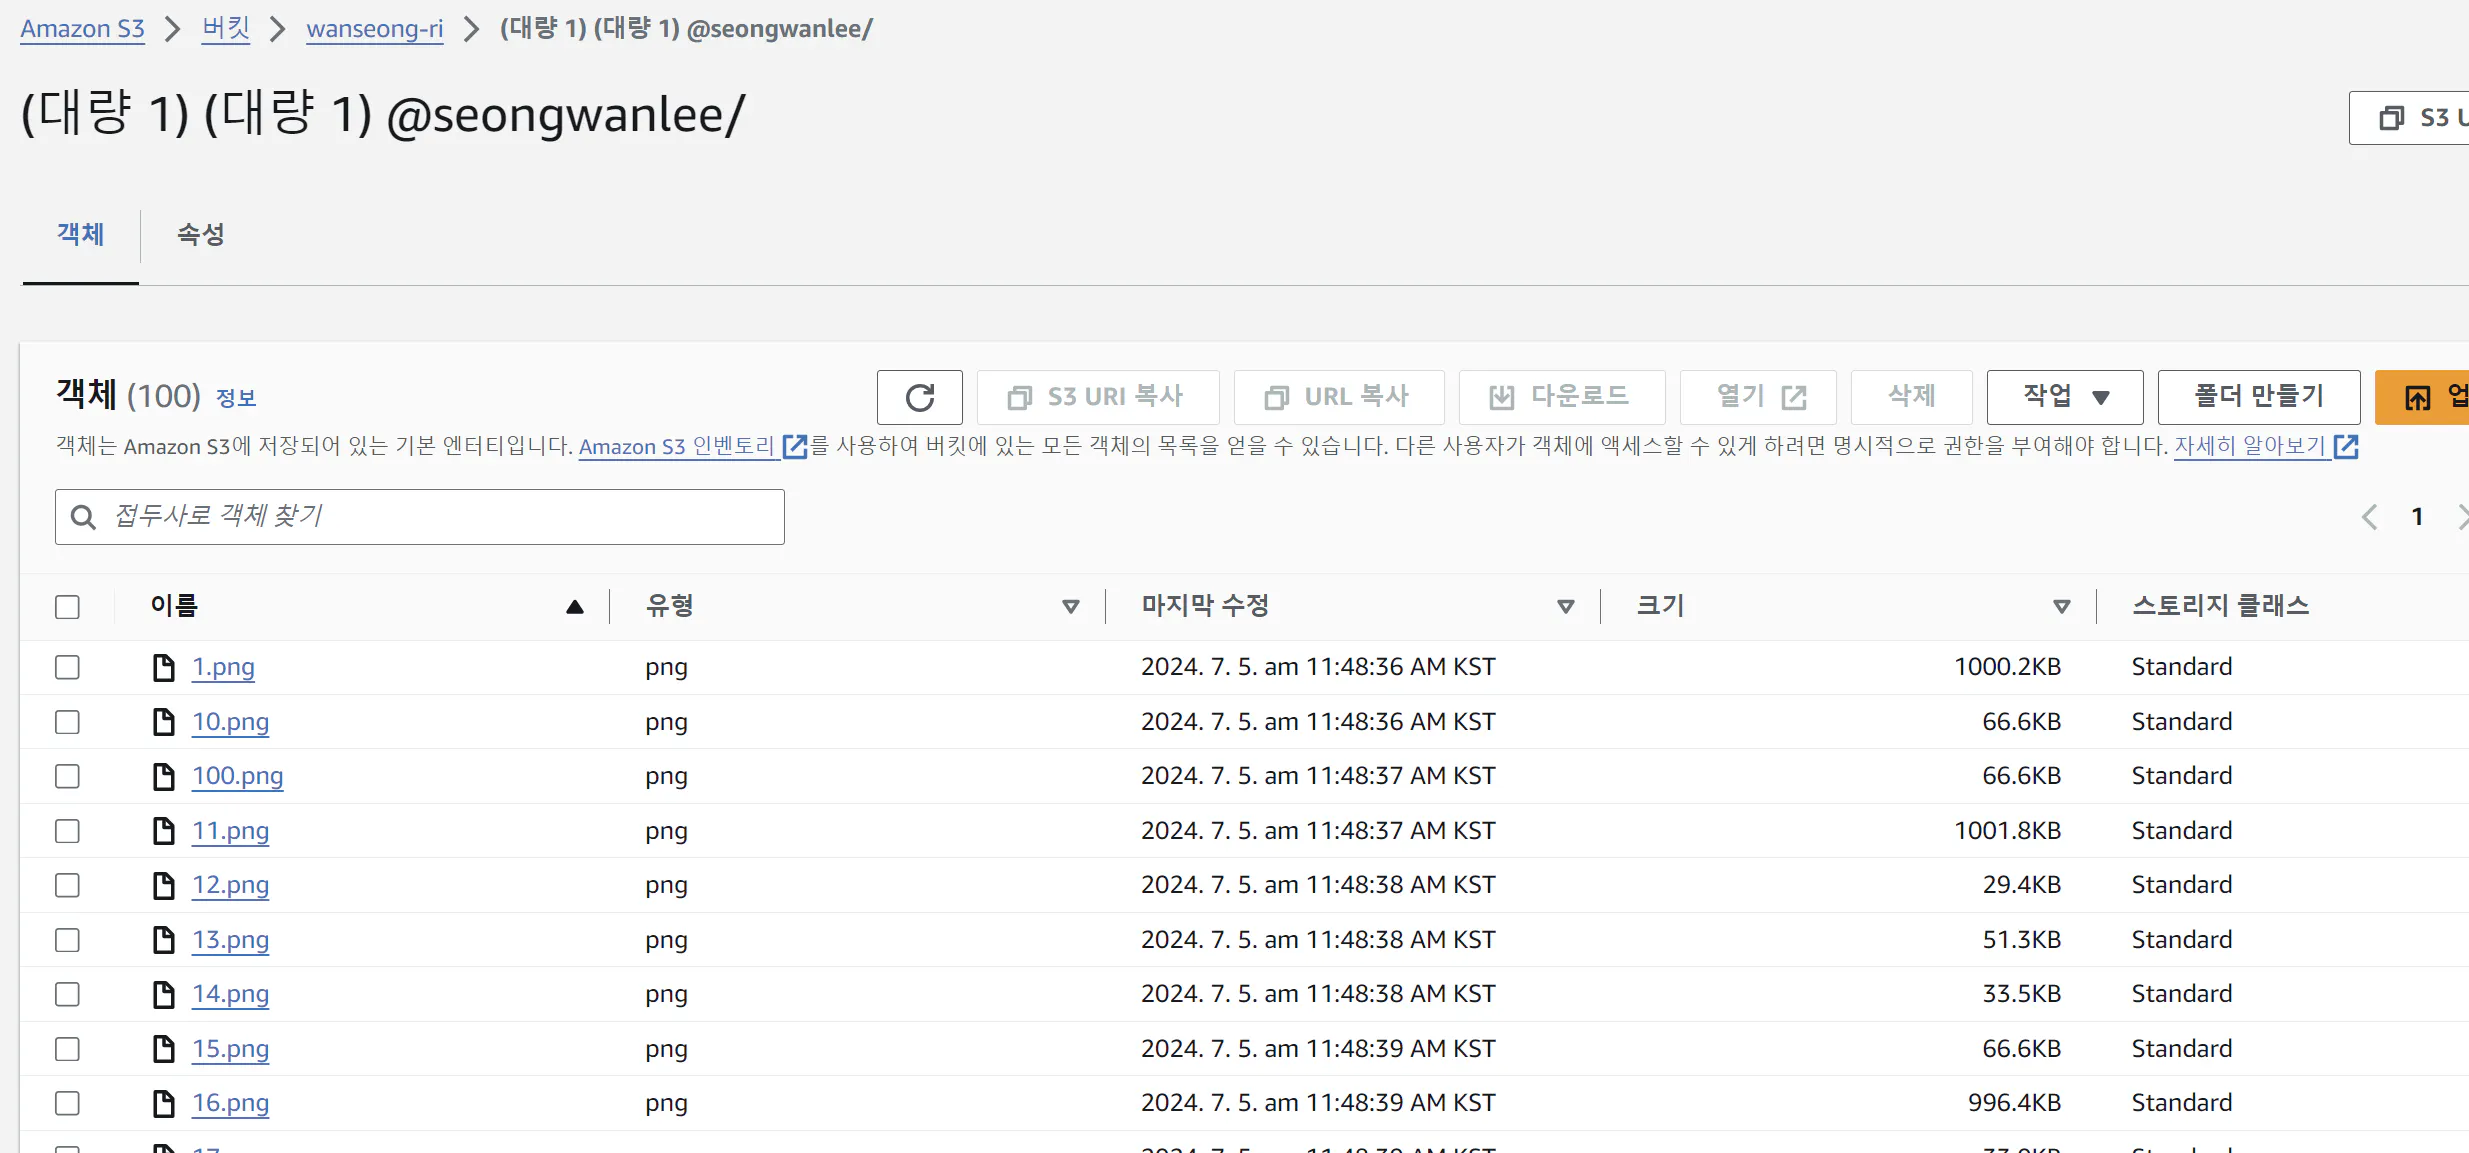The height and width of the screenshot is (1153, 2469).
Task: Click the download icon in the toolbar
Action: (x=1501, y=398)
